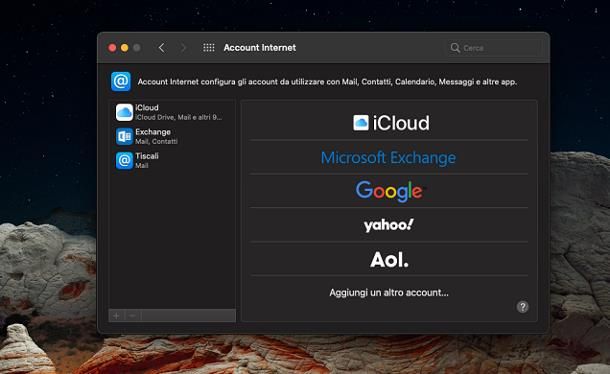Screen dimensions: 610x374
Task: Click Aggiungi un altro account...
Action: [389, 293]
